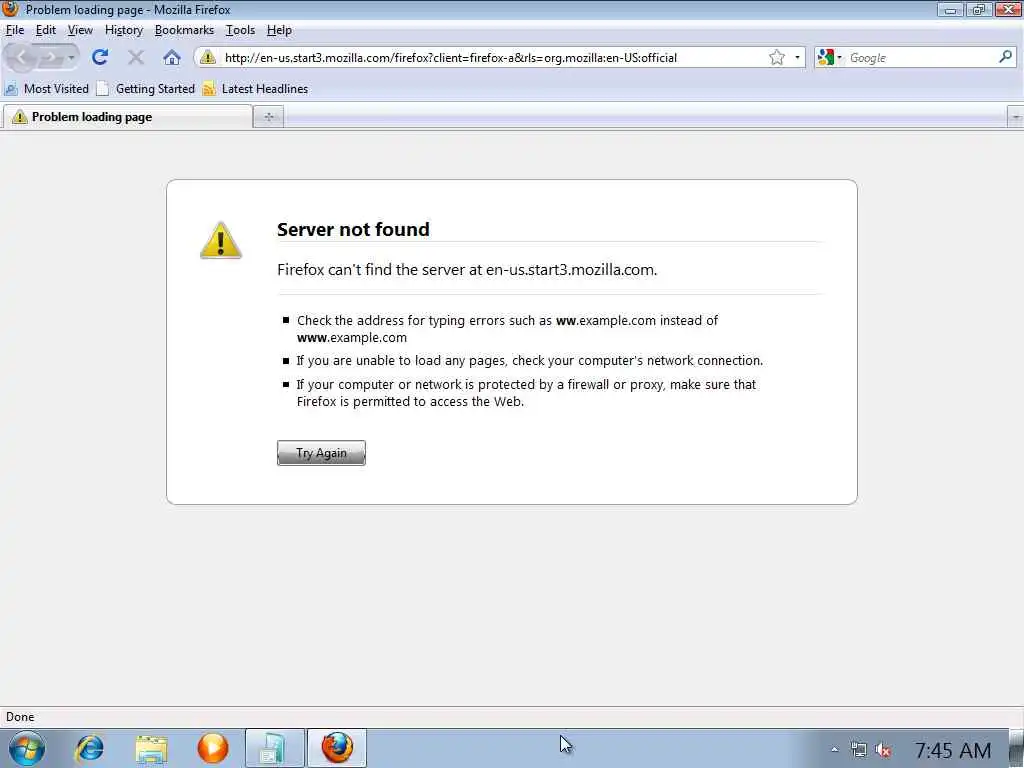Screen dimensions: 1024x768
Task: Click the taskbar document window button
Action: coord(274,748)
